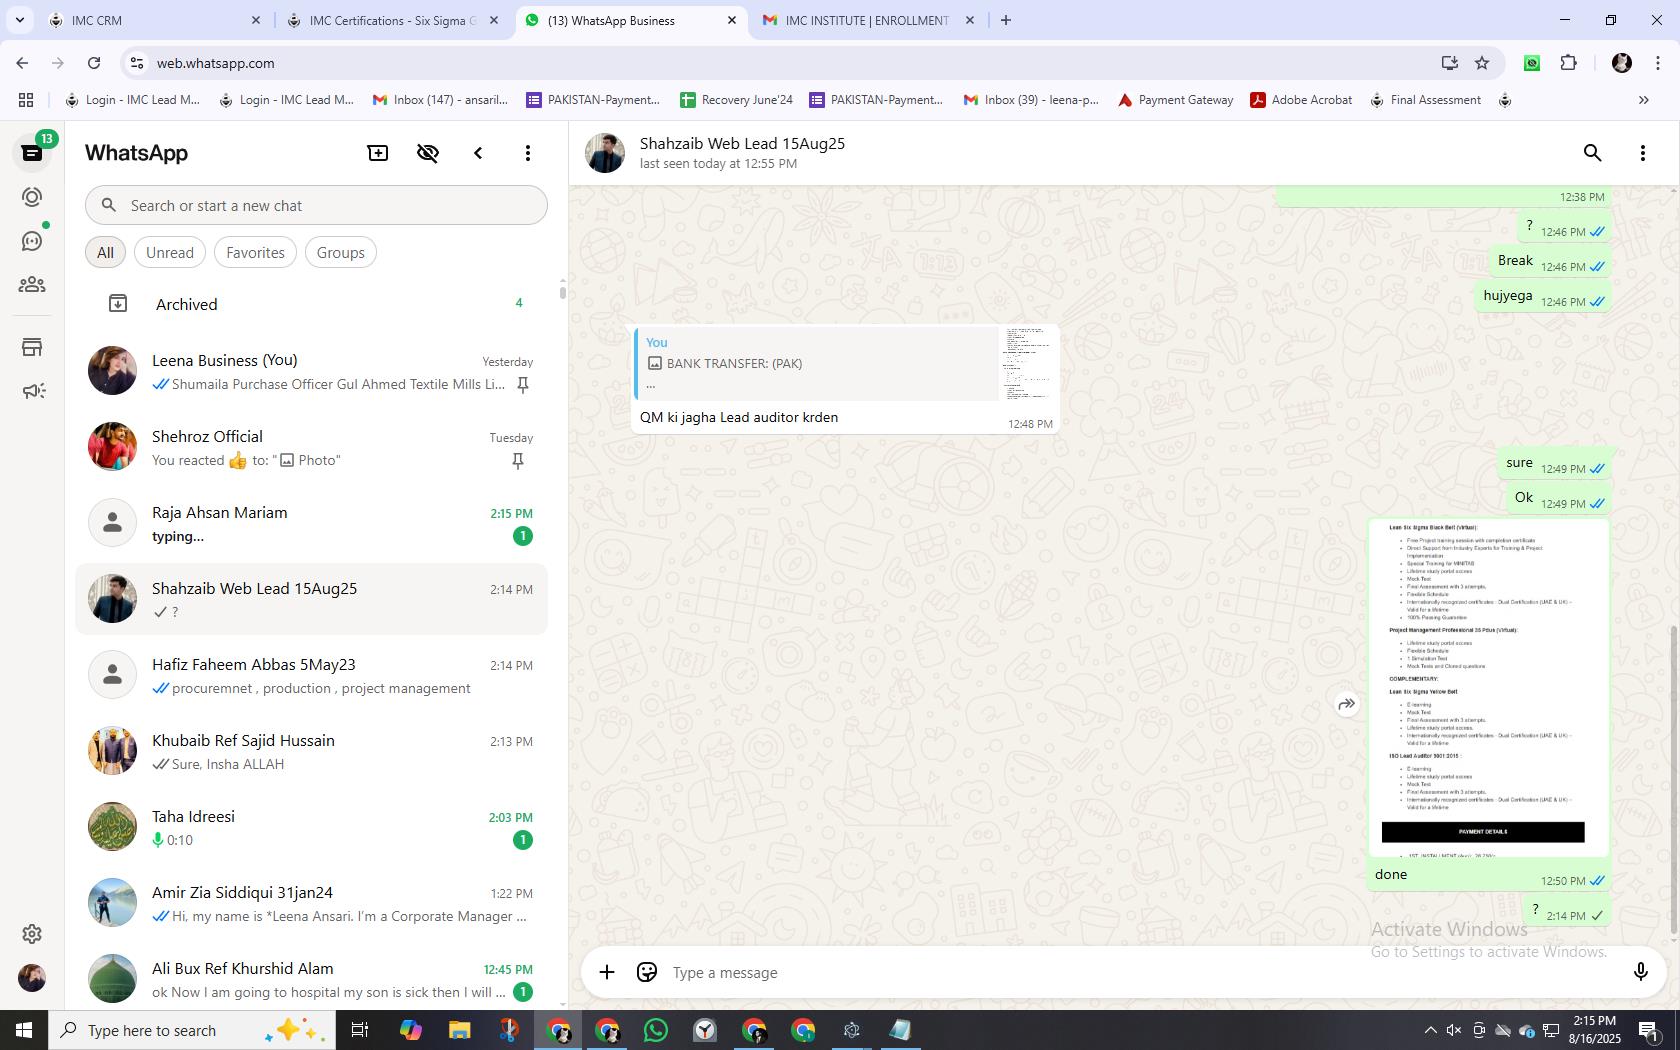
Task: Open Taha Idreesi chat
Action: coord(312,828)
